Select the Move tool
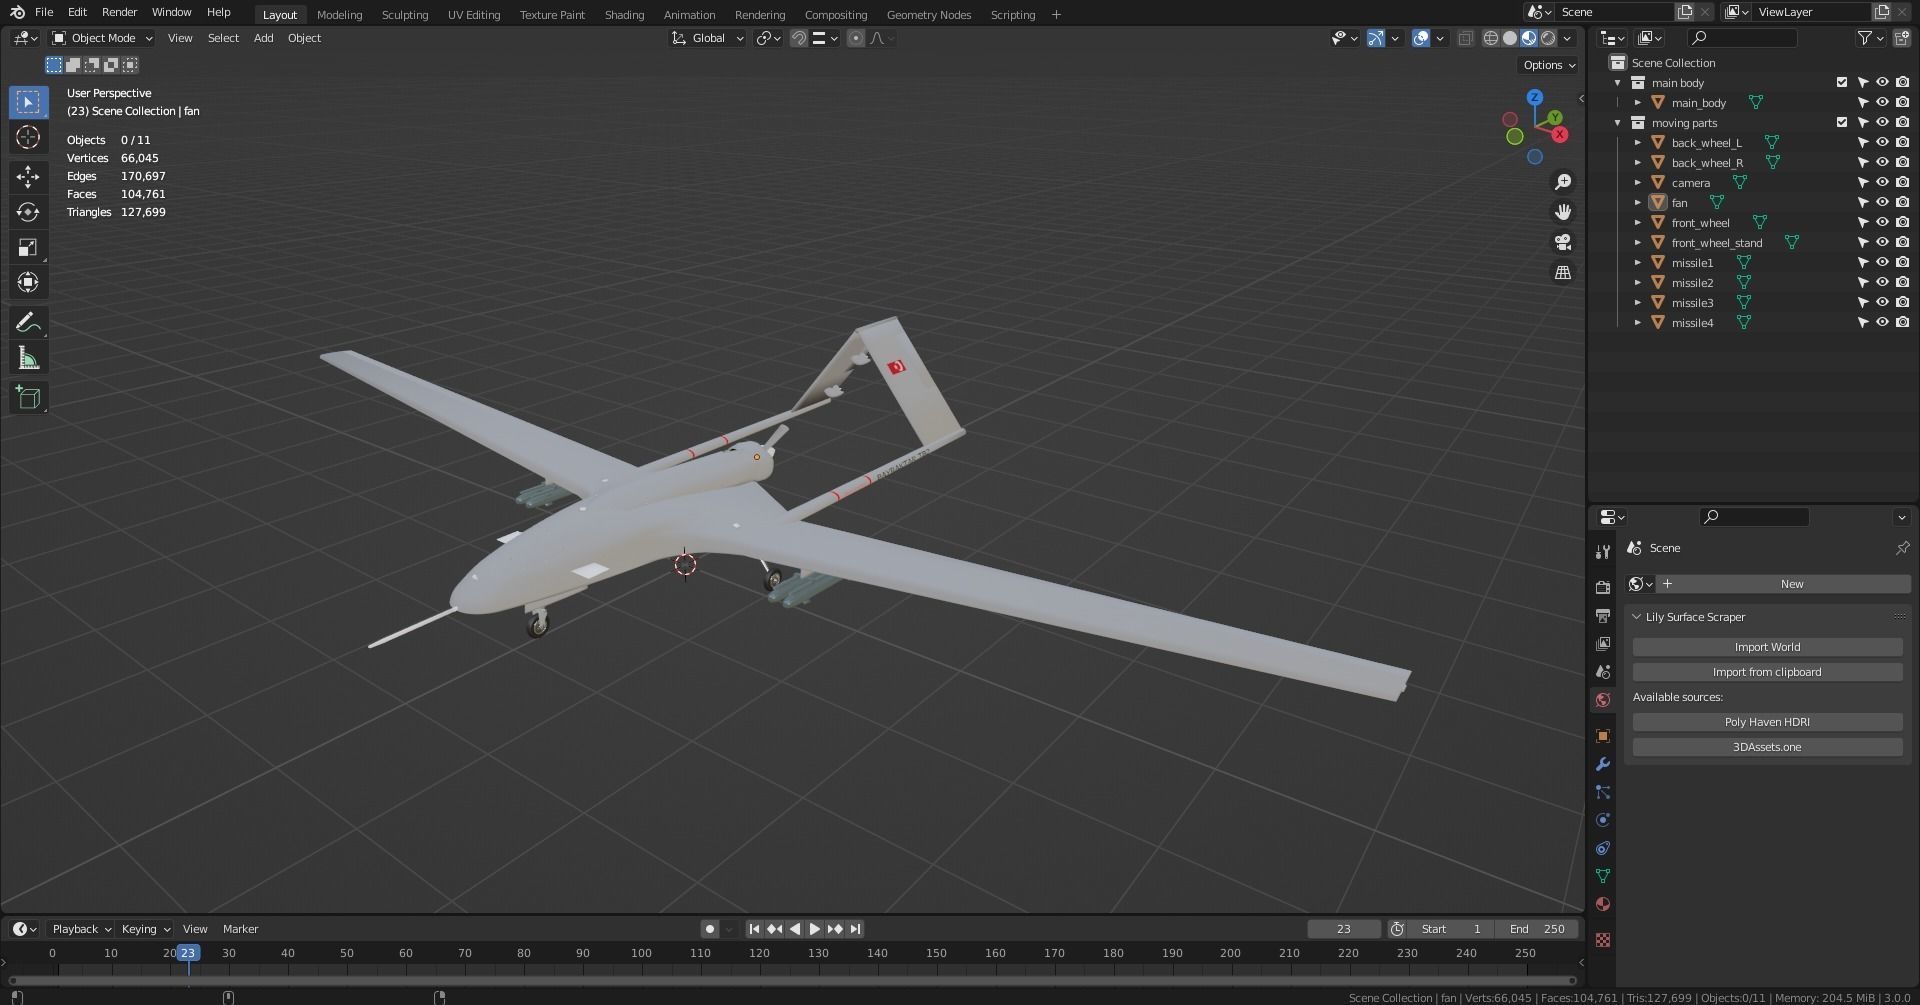Screen dimensions: 1920x1005 tap(28, 177)
